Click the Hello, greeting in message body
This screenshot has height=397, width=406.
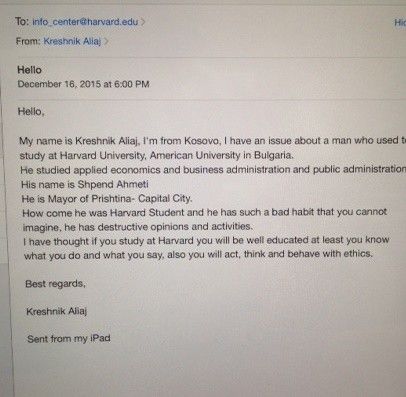(x=31, y=111)
